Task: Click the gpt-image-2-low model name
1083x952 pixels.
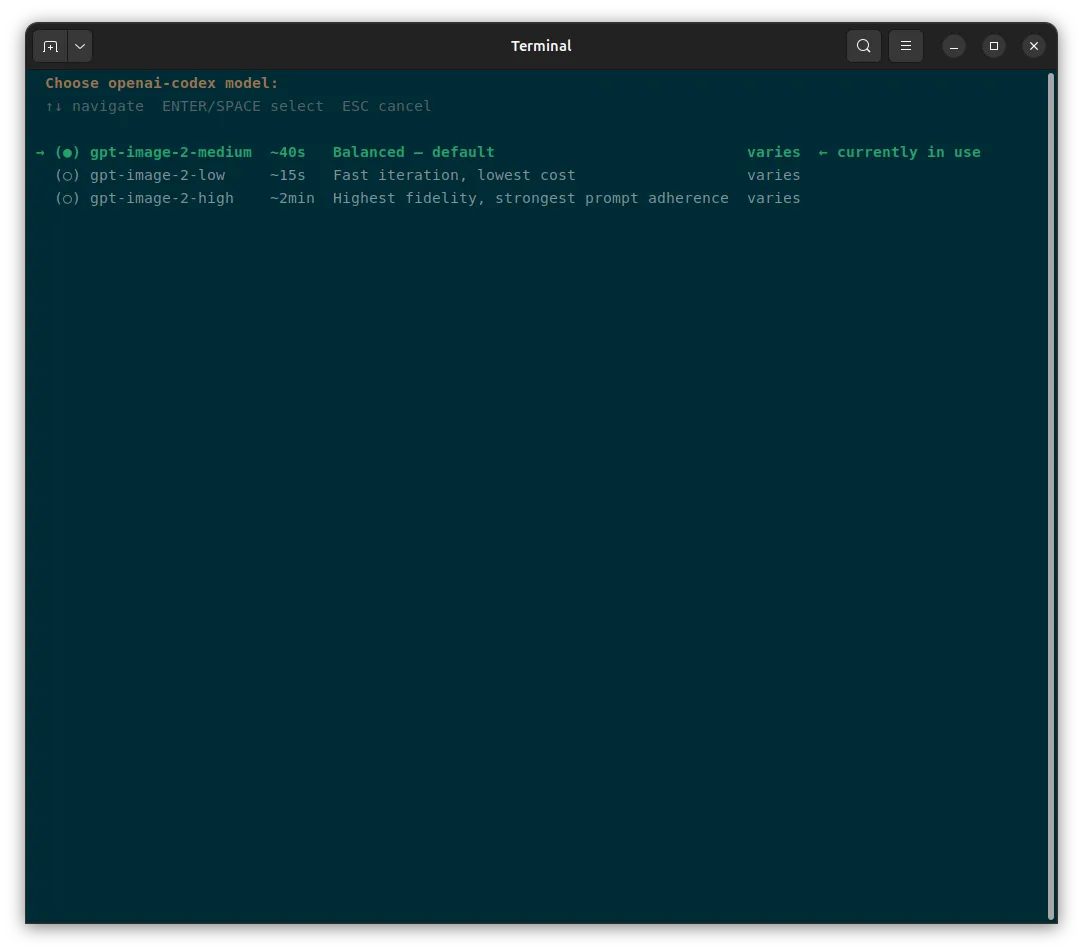Action: click(x=157, y=175)
